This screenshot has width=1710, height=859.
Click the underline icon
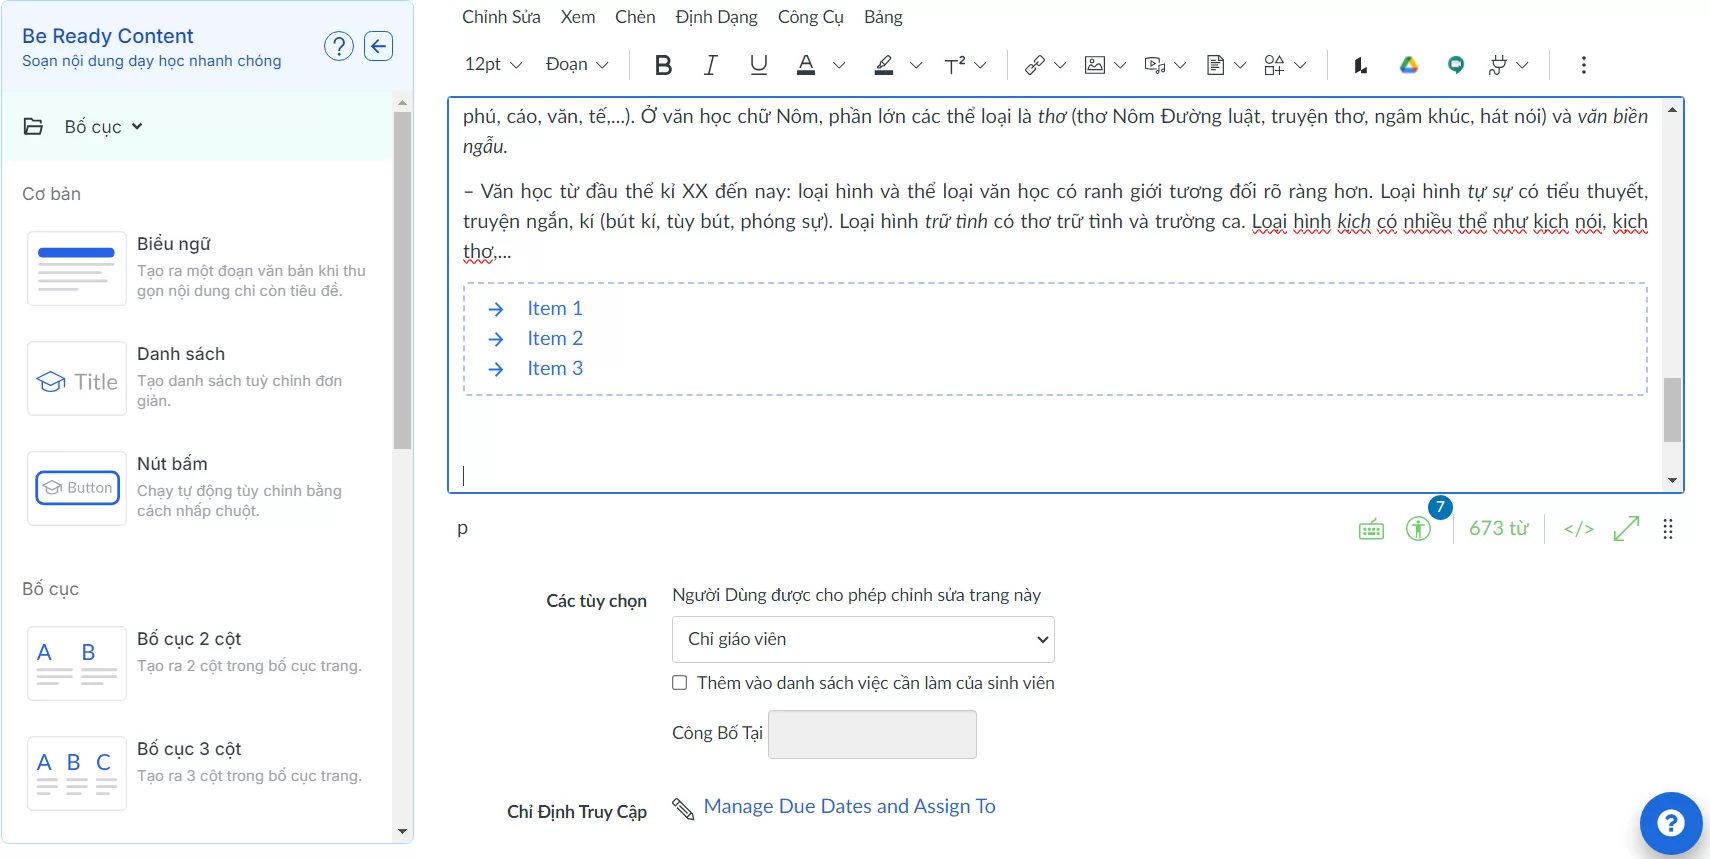pyautogui.click(x=758, y=65)
